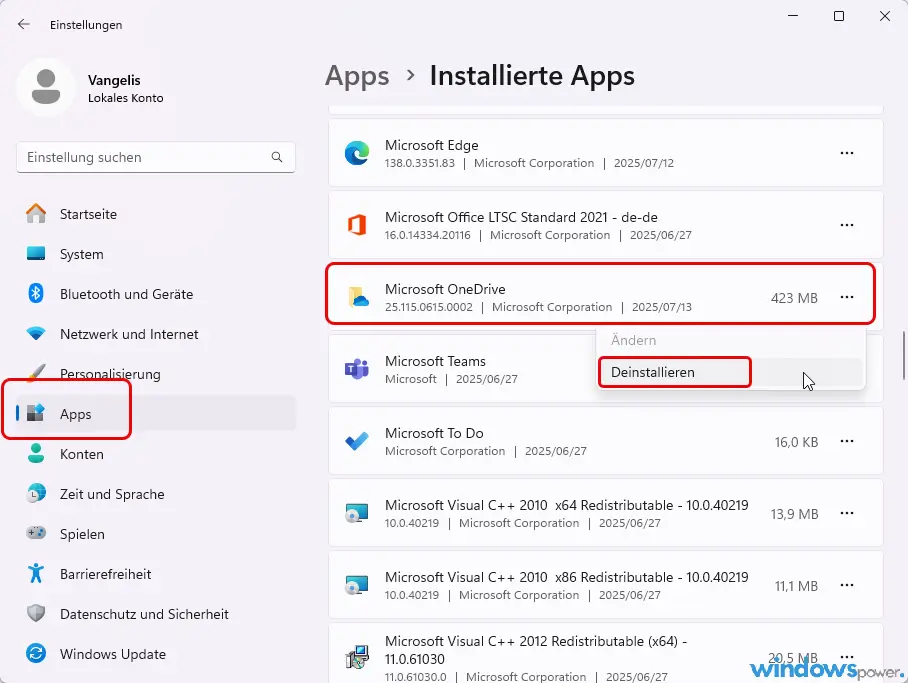Choose Deinstallieren in the context menu
908x683 pixels.
pos(731,372)
